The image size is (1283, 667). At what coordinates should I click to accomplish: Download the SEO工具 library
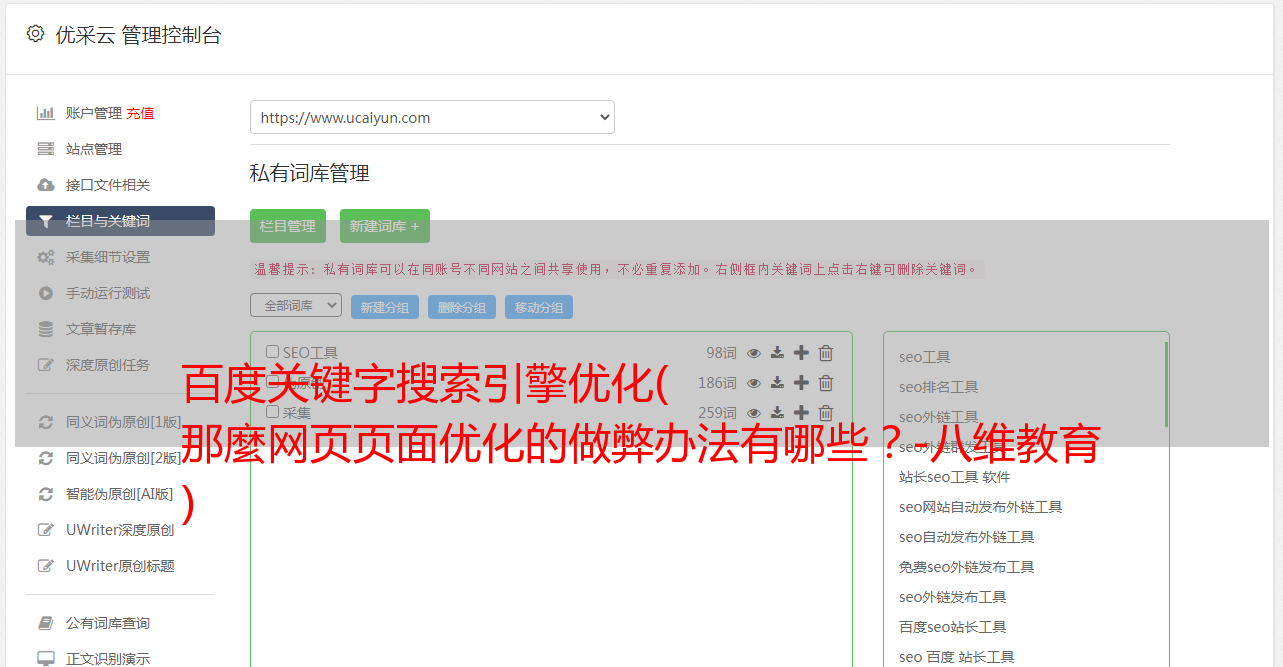[777, 352]
